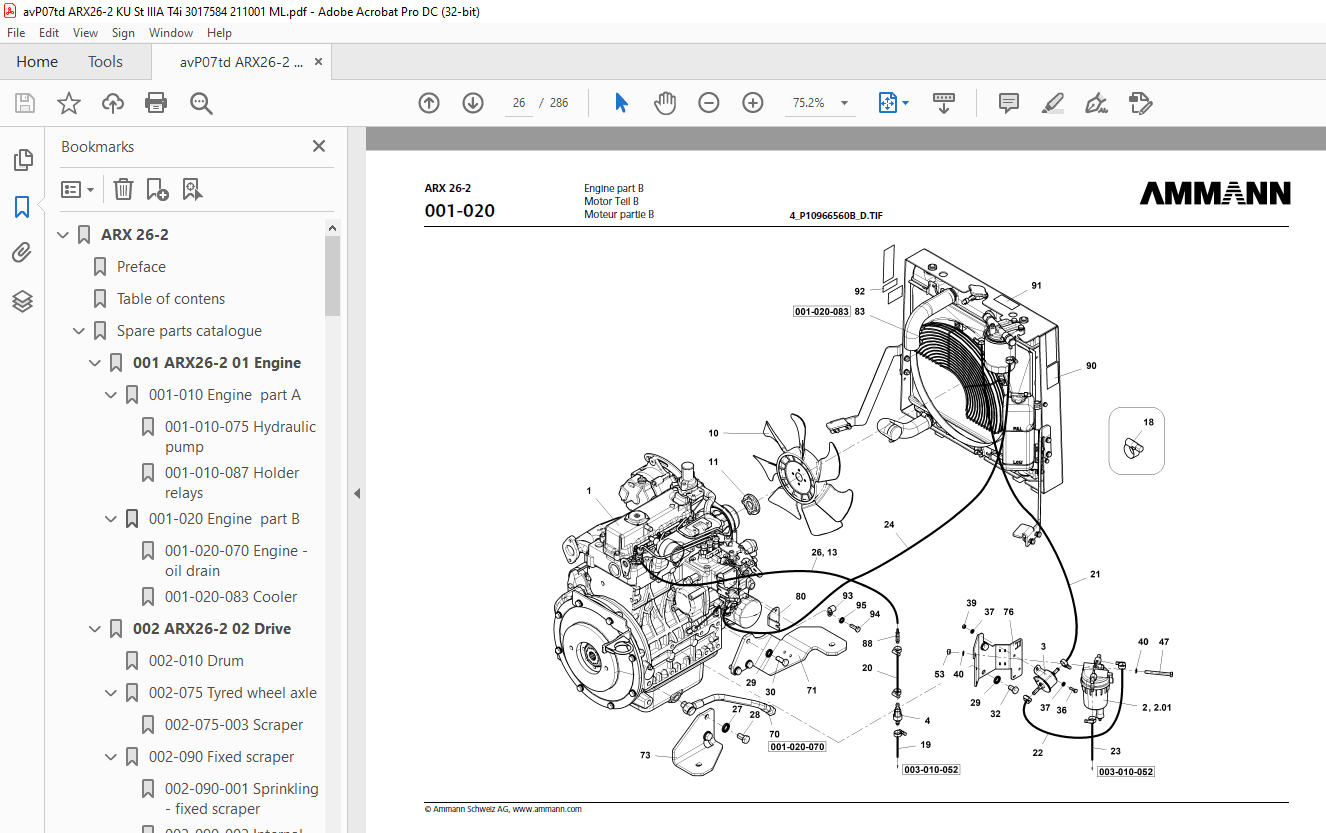Open the 002-075-003 Scraper bookmark
This screenshot has height=833, width=1326.
tap(234, 725)
